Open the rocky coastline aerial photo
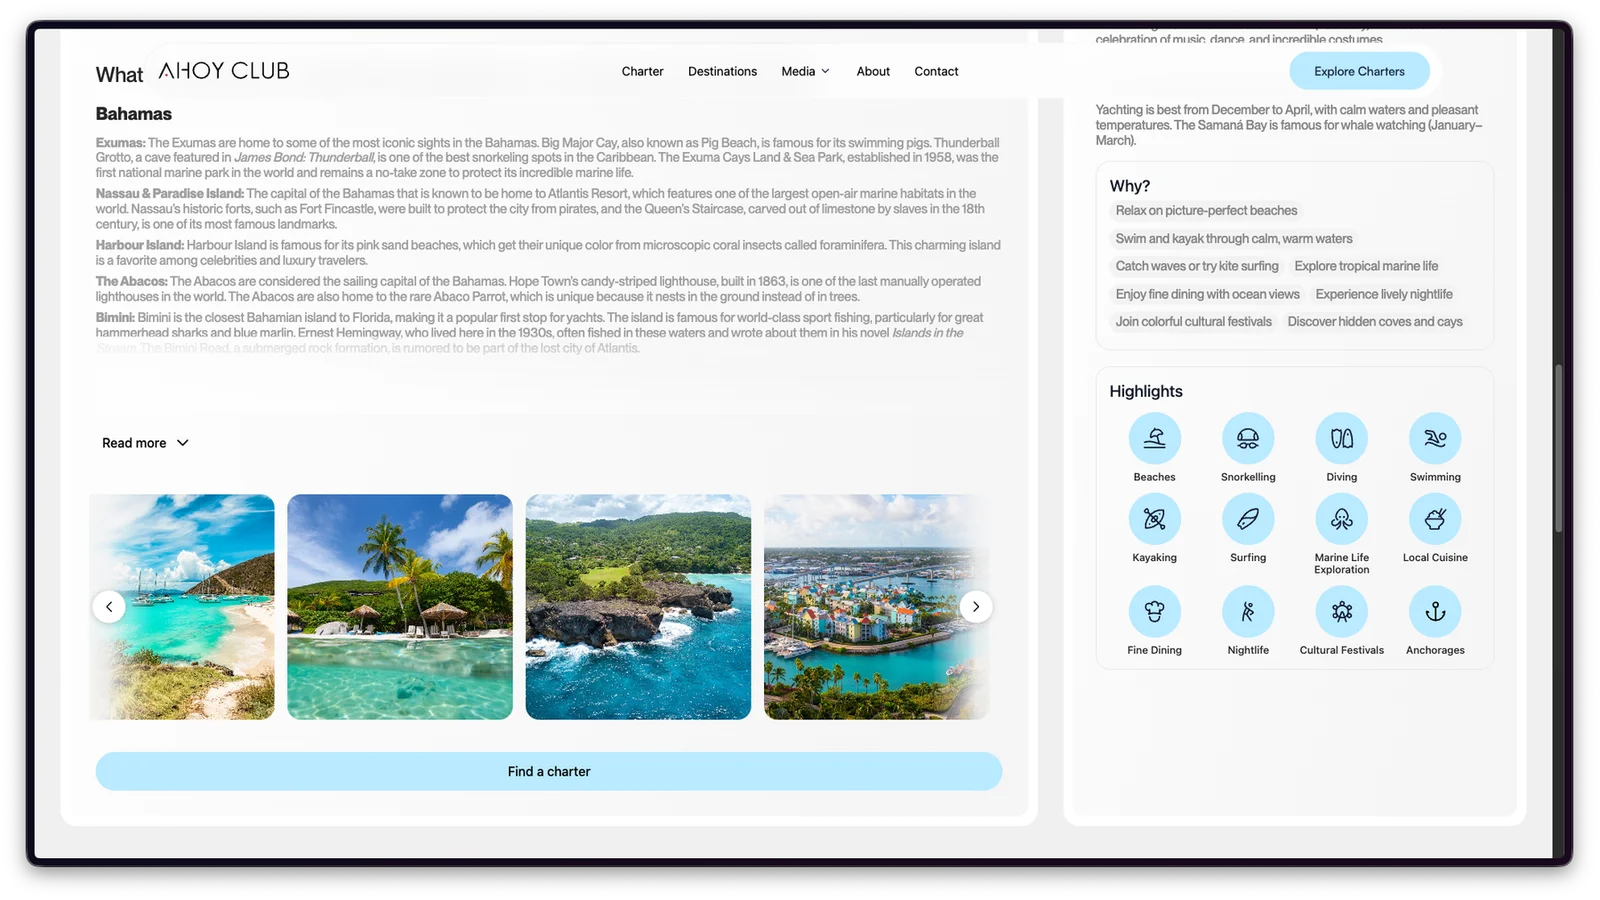The height and width of the screenshot is (900, 1600). (638, 607)
